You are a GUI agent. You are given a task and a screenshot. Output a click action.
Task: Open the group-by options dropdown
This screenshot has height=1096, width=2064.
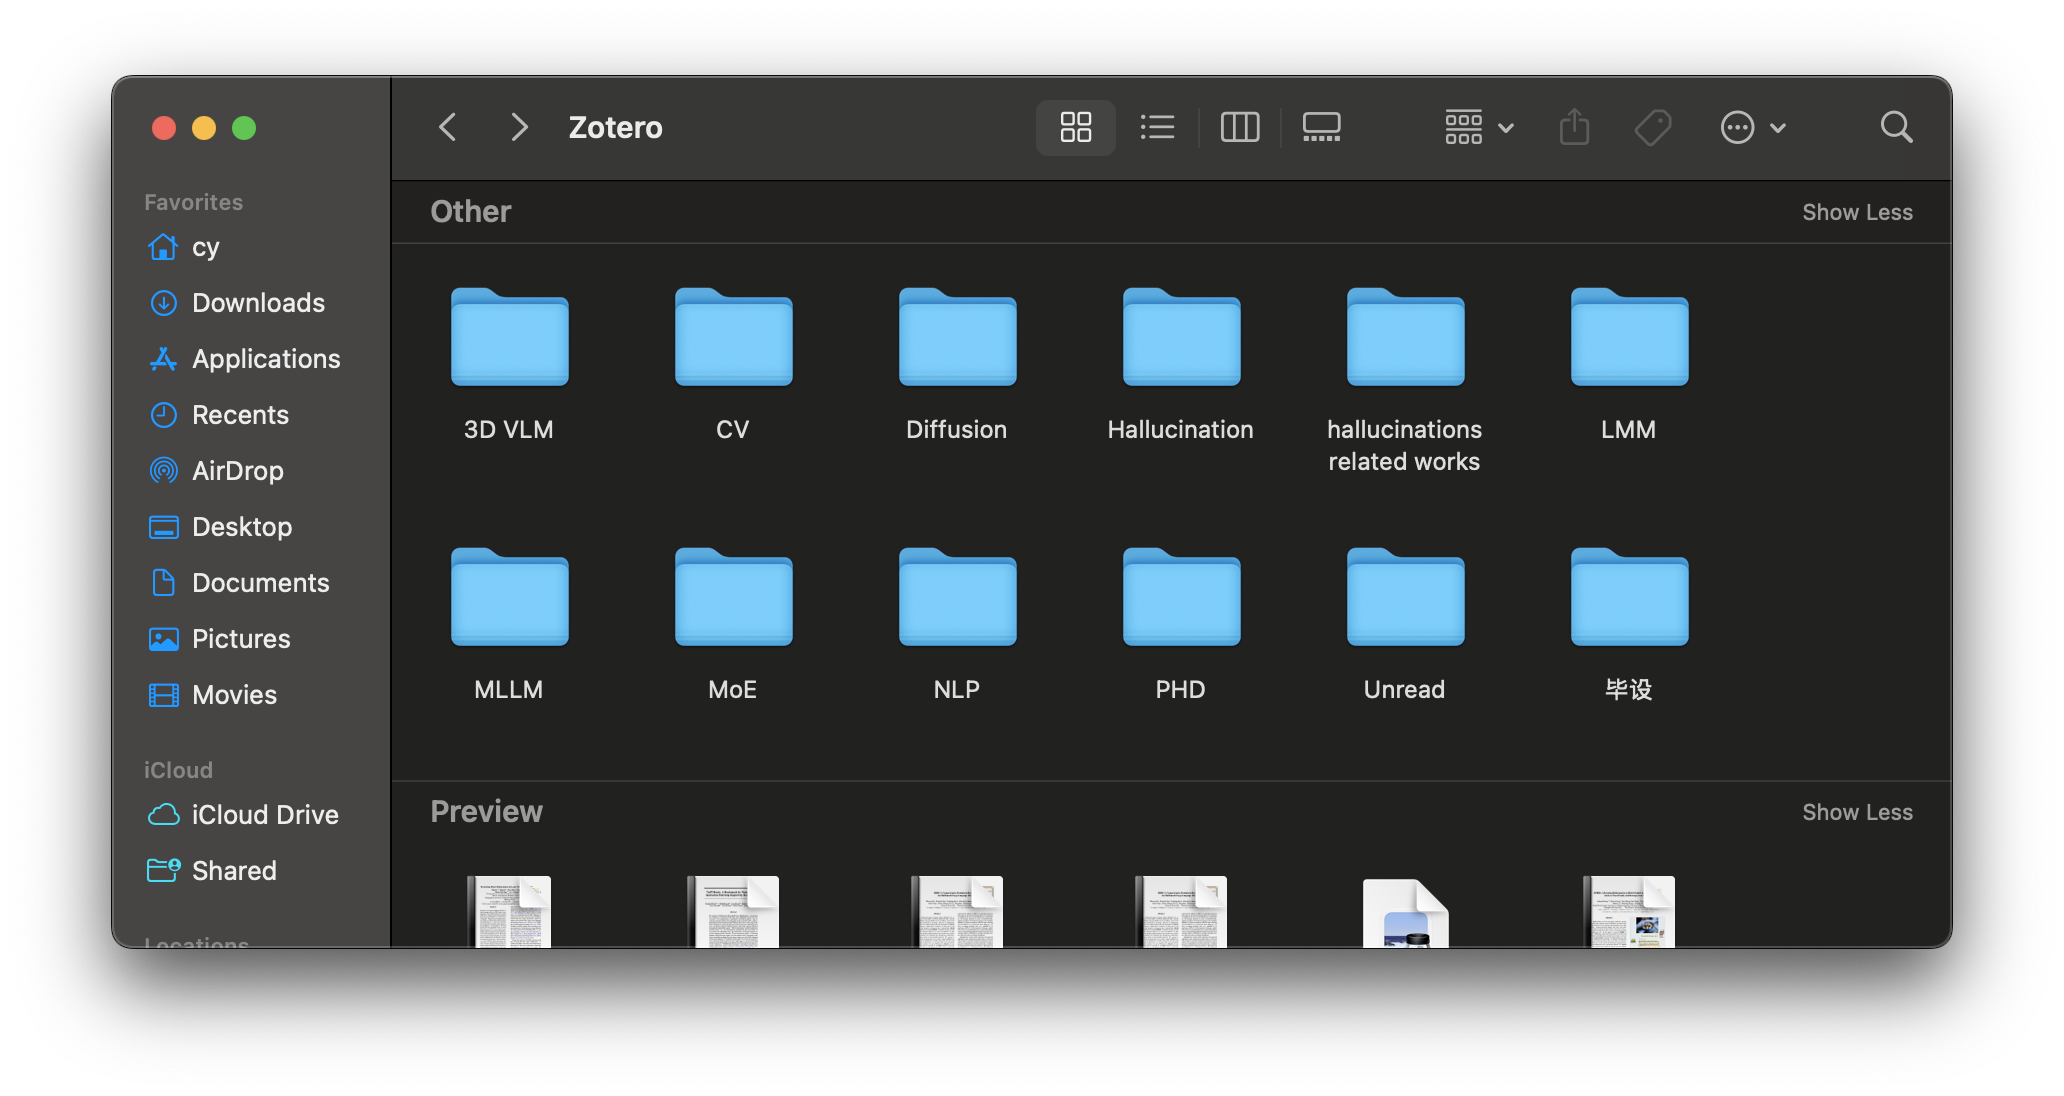point(1480,127)
